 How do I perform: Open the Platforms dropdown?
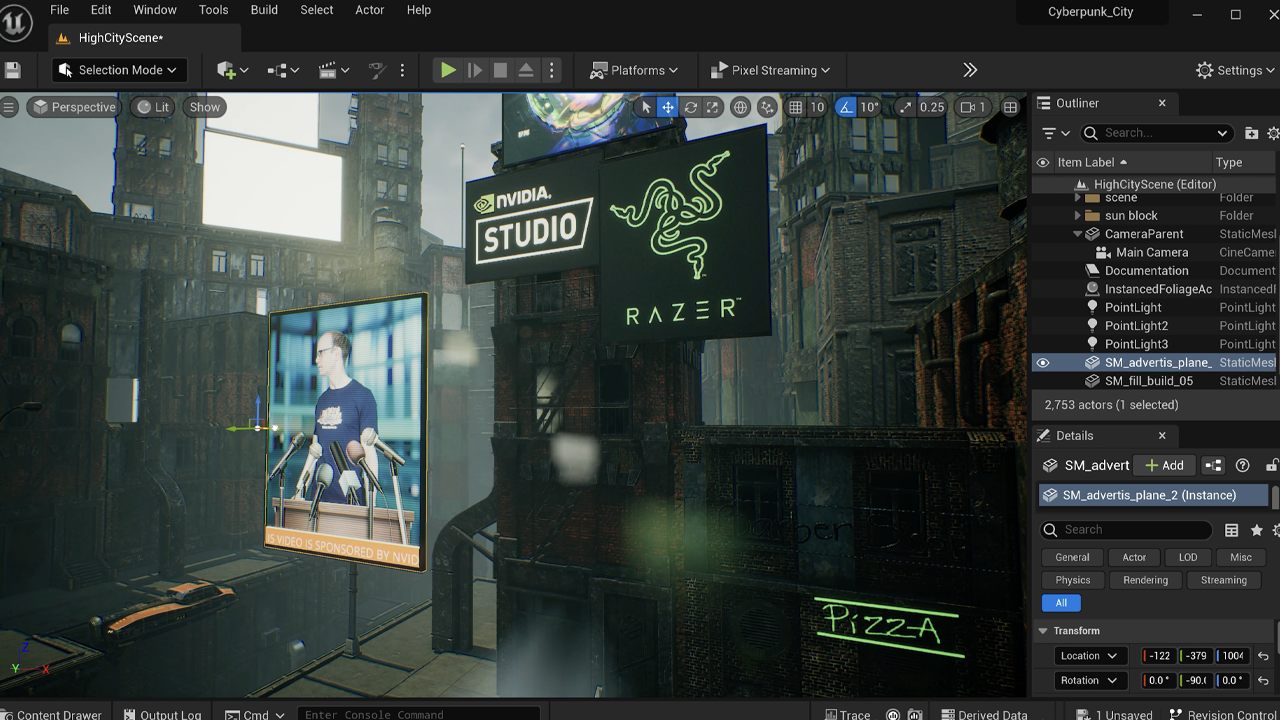click(634, 70)
